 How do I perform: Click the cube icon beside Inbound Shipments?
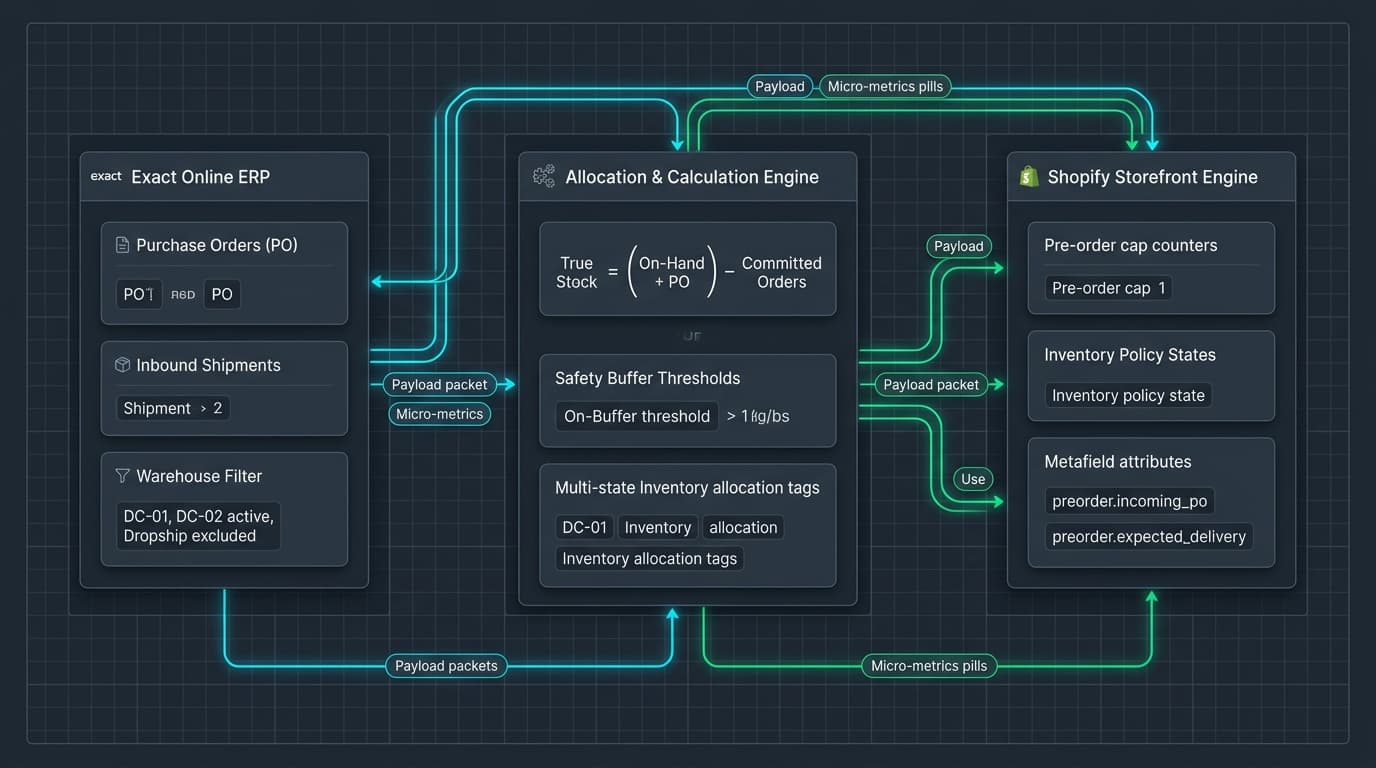(122, 365)
